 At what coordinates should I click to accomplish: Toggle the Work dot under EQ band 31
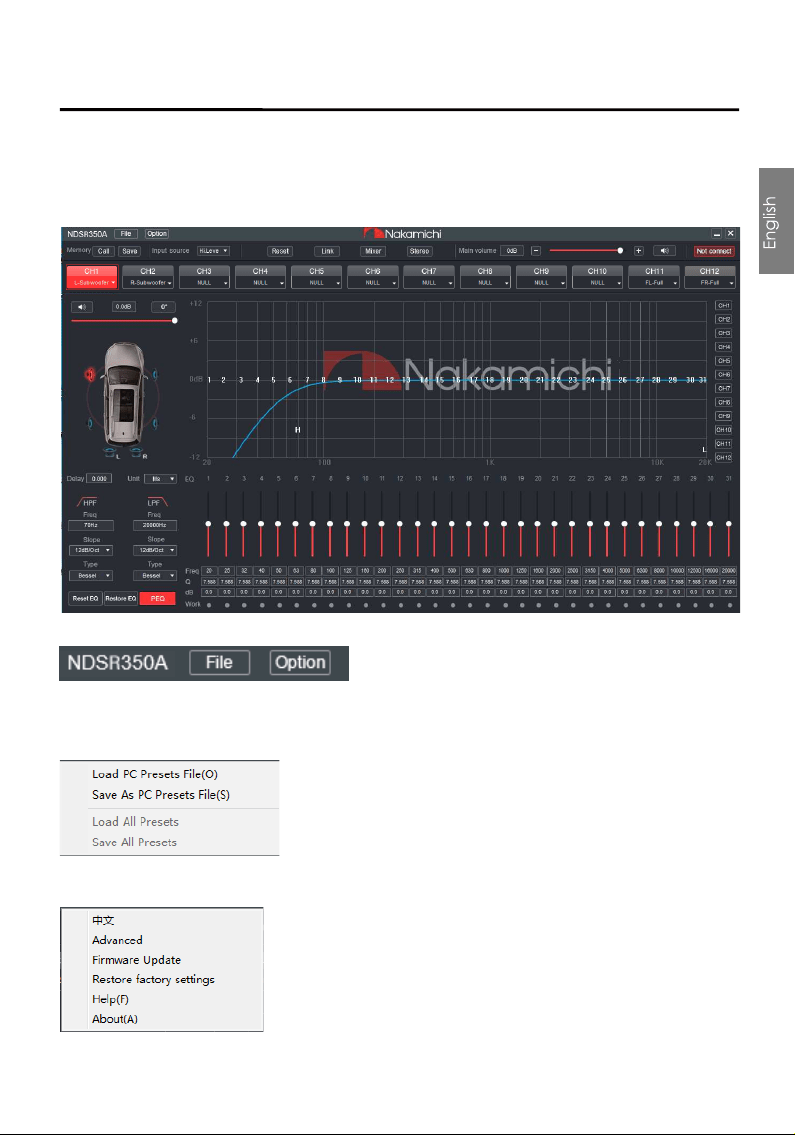click(x=729, y=604)
